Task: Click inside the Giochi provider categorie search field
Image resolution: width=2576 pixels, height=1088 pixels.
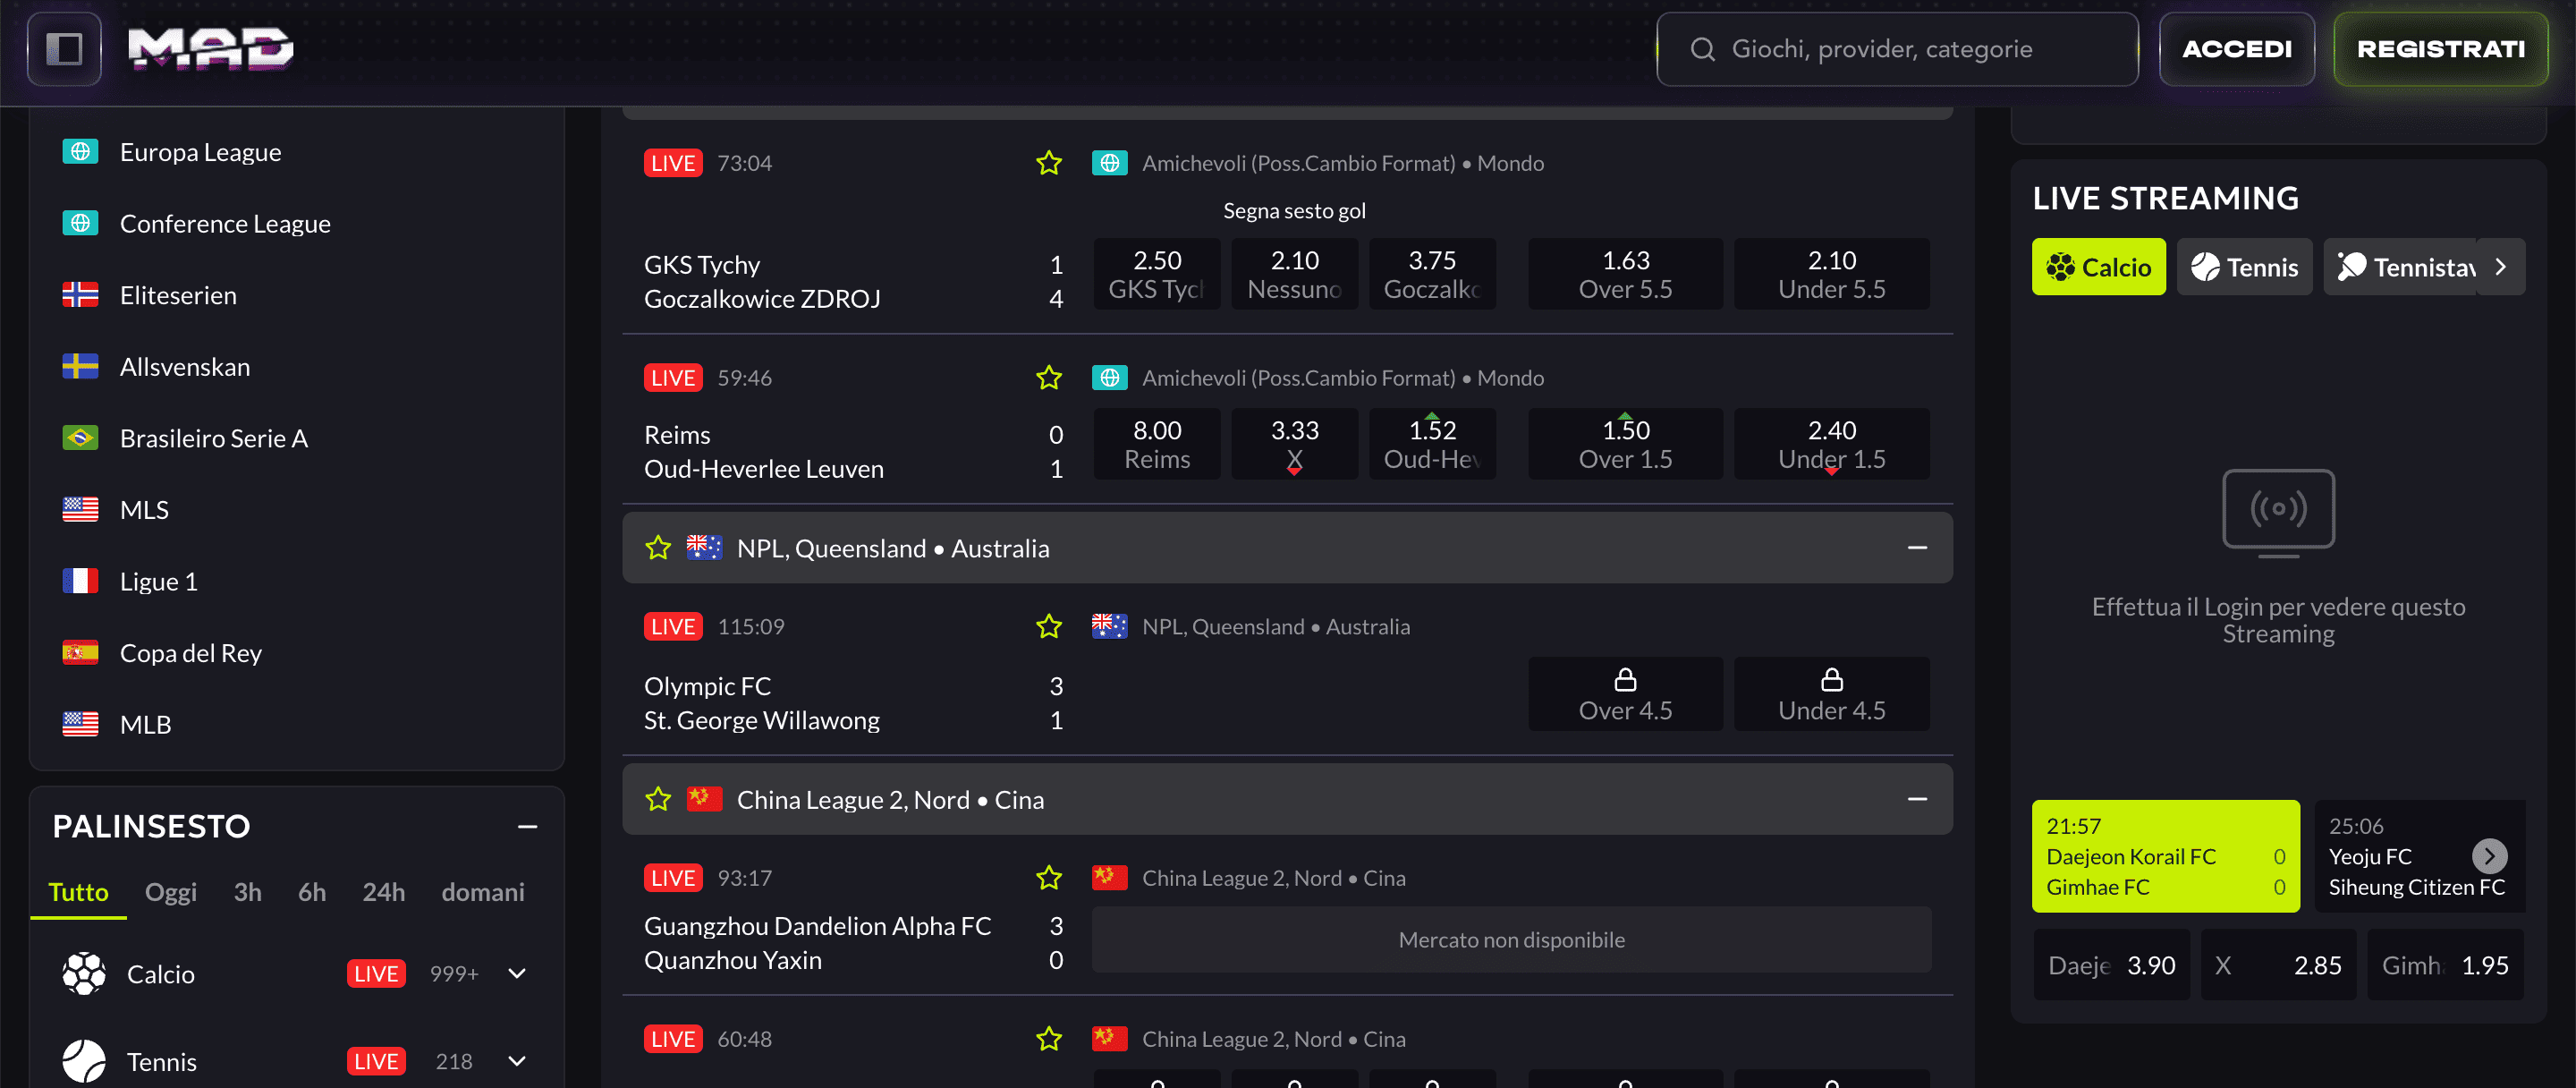Action: (x=1900, y=48)
